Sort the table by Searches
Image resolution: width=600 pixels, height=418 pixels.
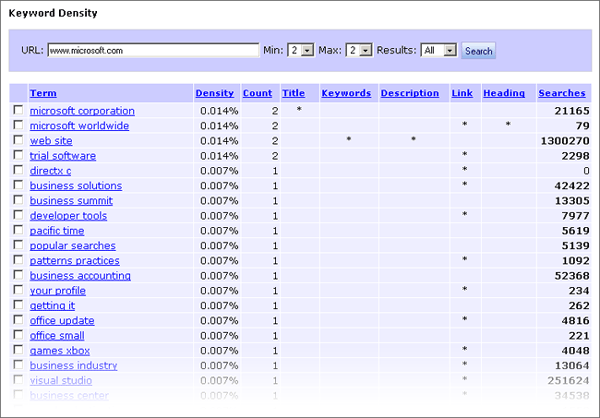(562, 93)
